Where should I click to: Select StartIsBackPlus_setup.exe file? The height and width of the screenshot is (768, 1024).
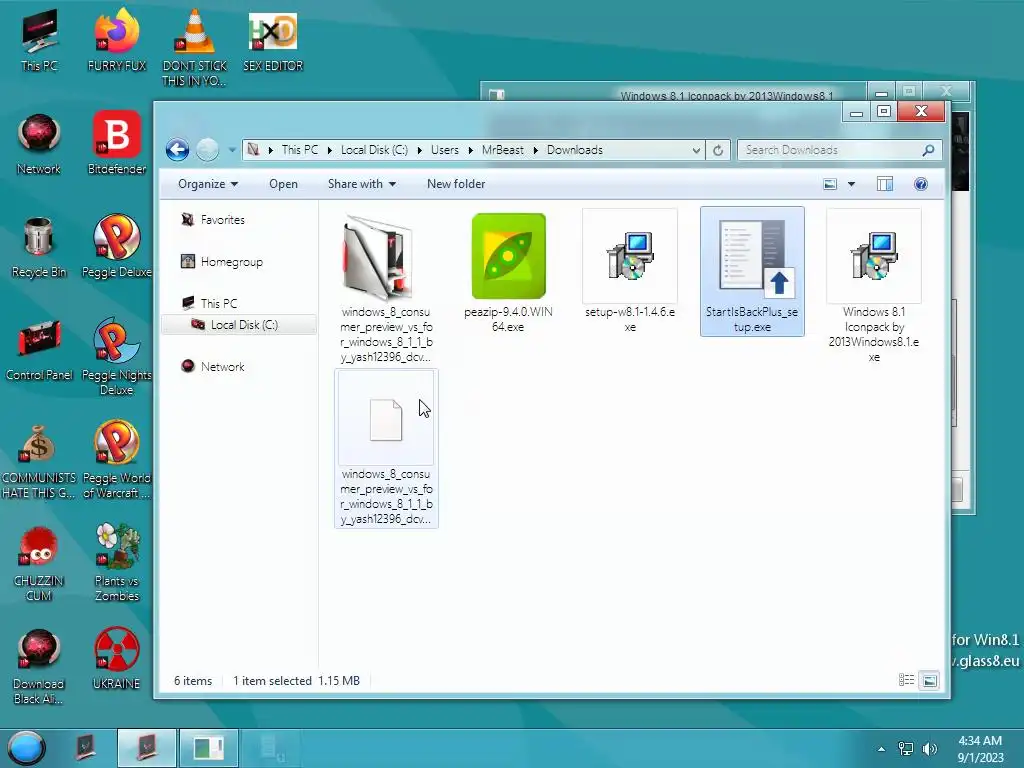pyautogui.click(x=752, y=272)
